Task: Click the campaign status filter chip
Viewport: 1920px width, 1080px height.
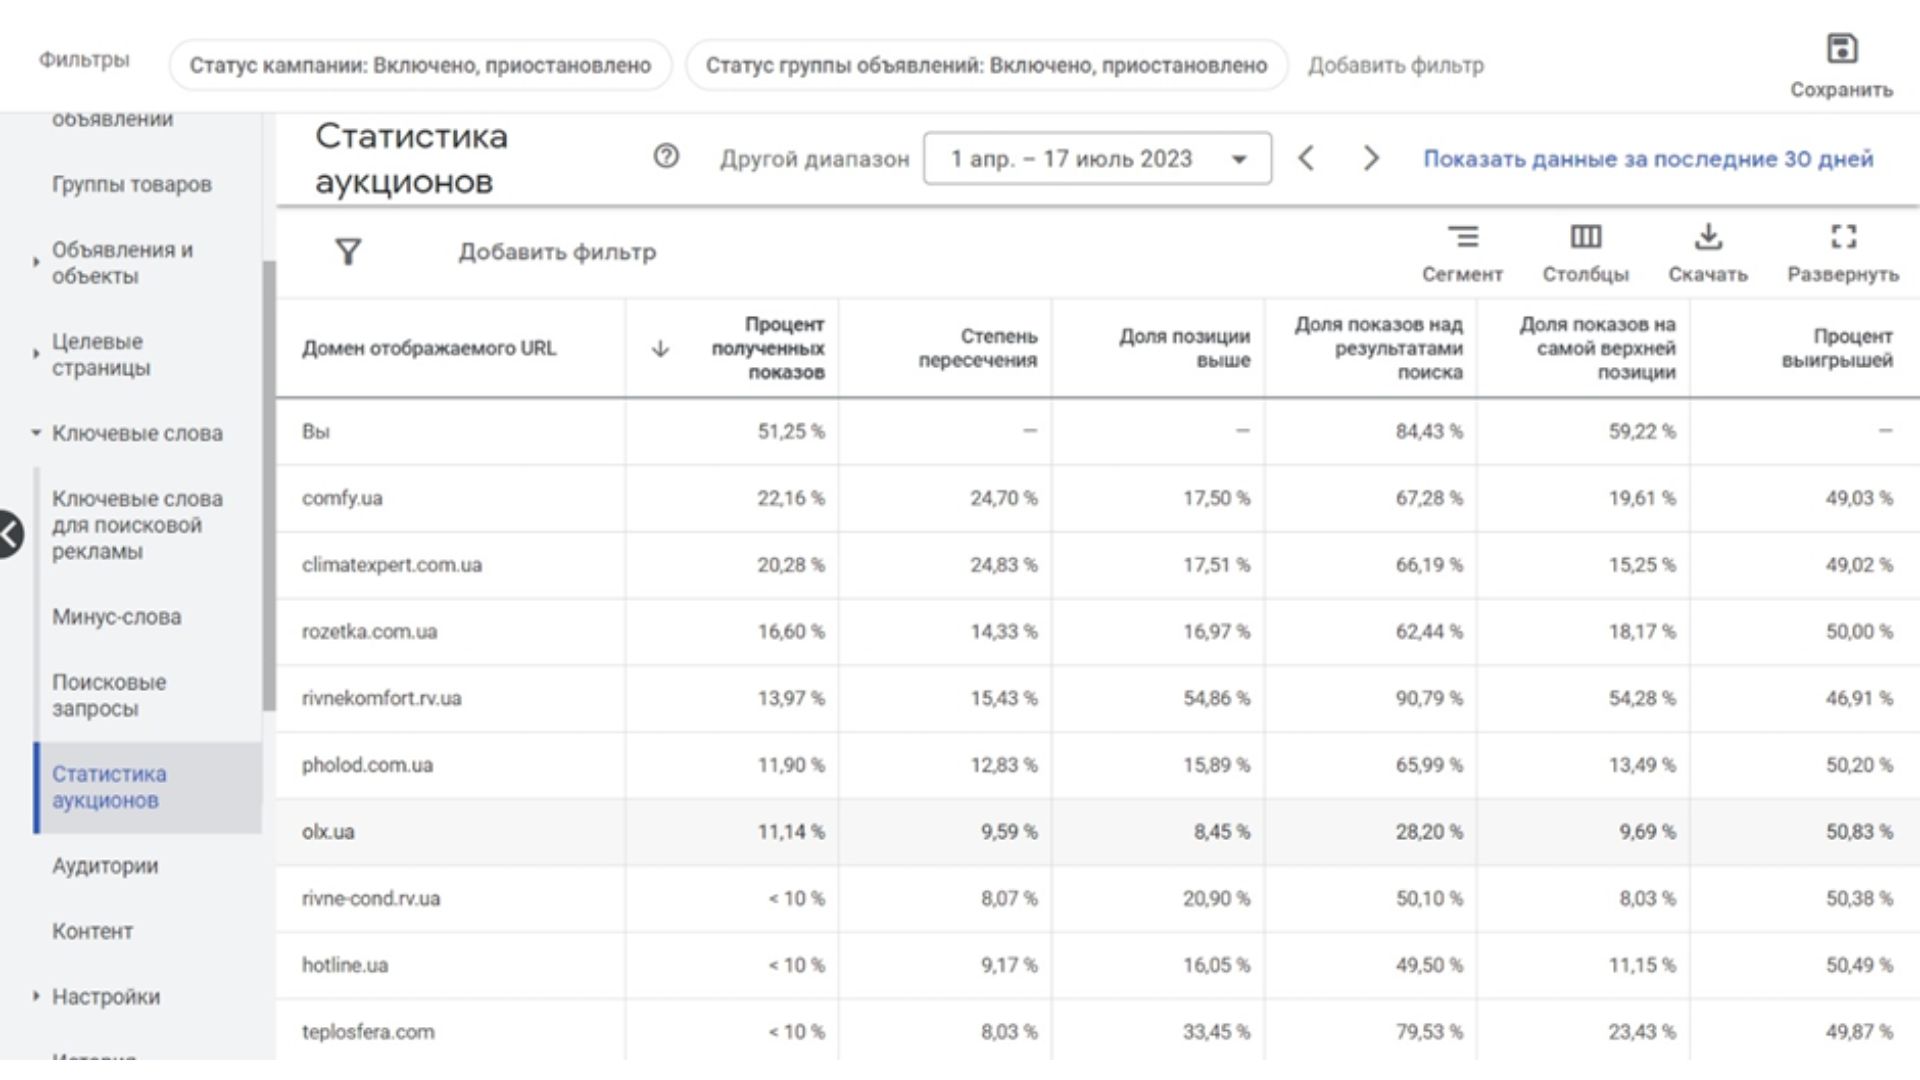Action: (420, 65)
